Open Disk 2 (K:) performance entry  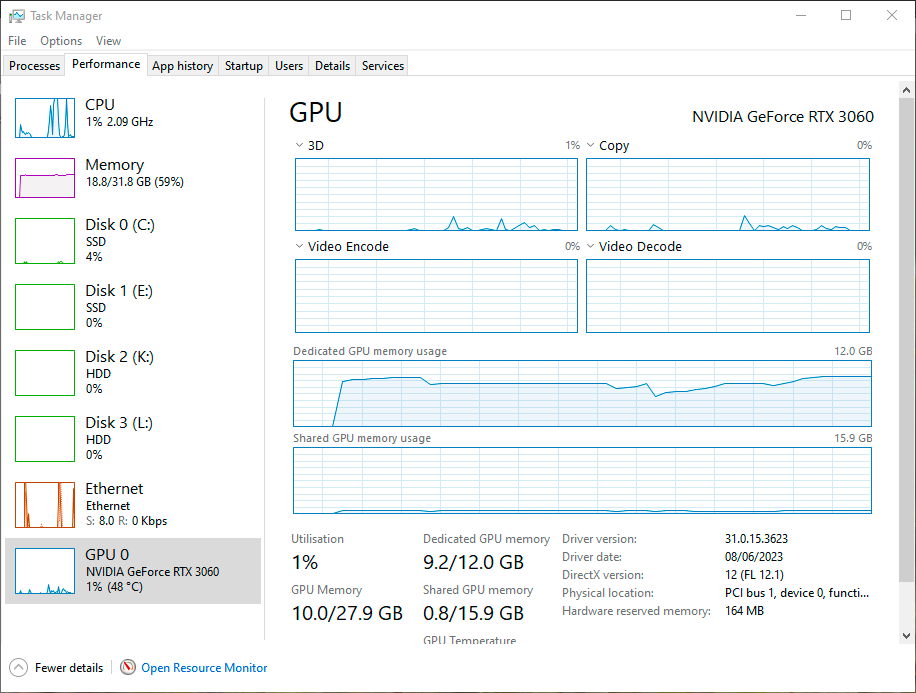click(133, 373)
